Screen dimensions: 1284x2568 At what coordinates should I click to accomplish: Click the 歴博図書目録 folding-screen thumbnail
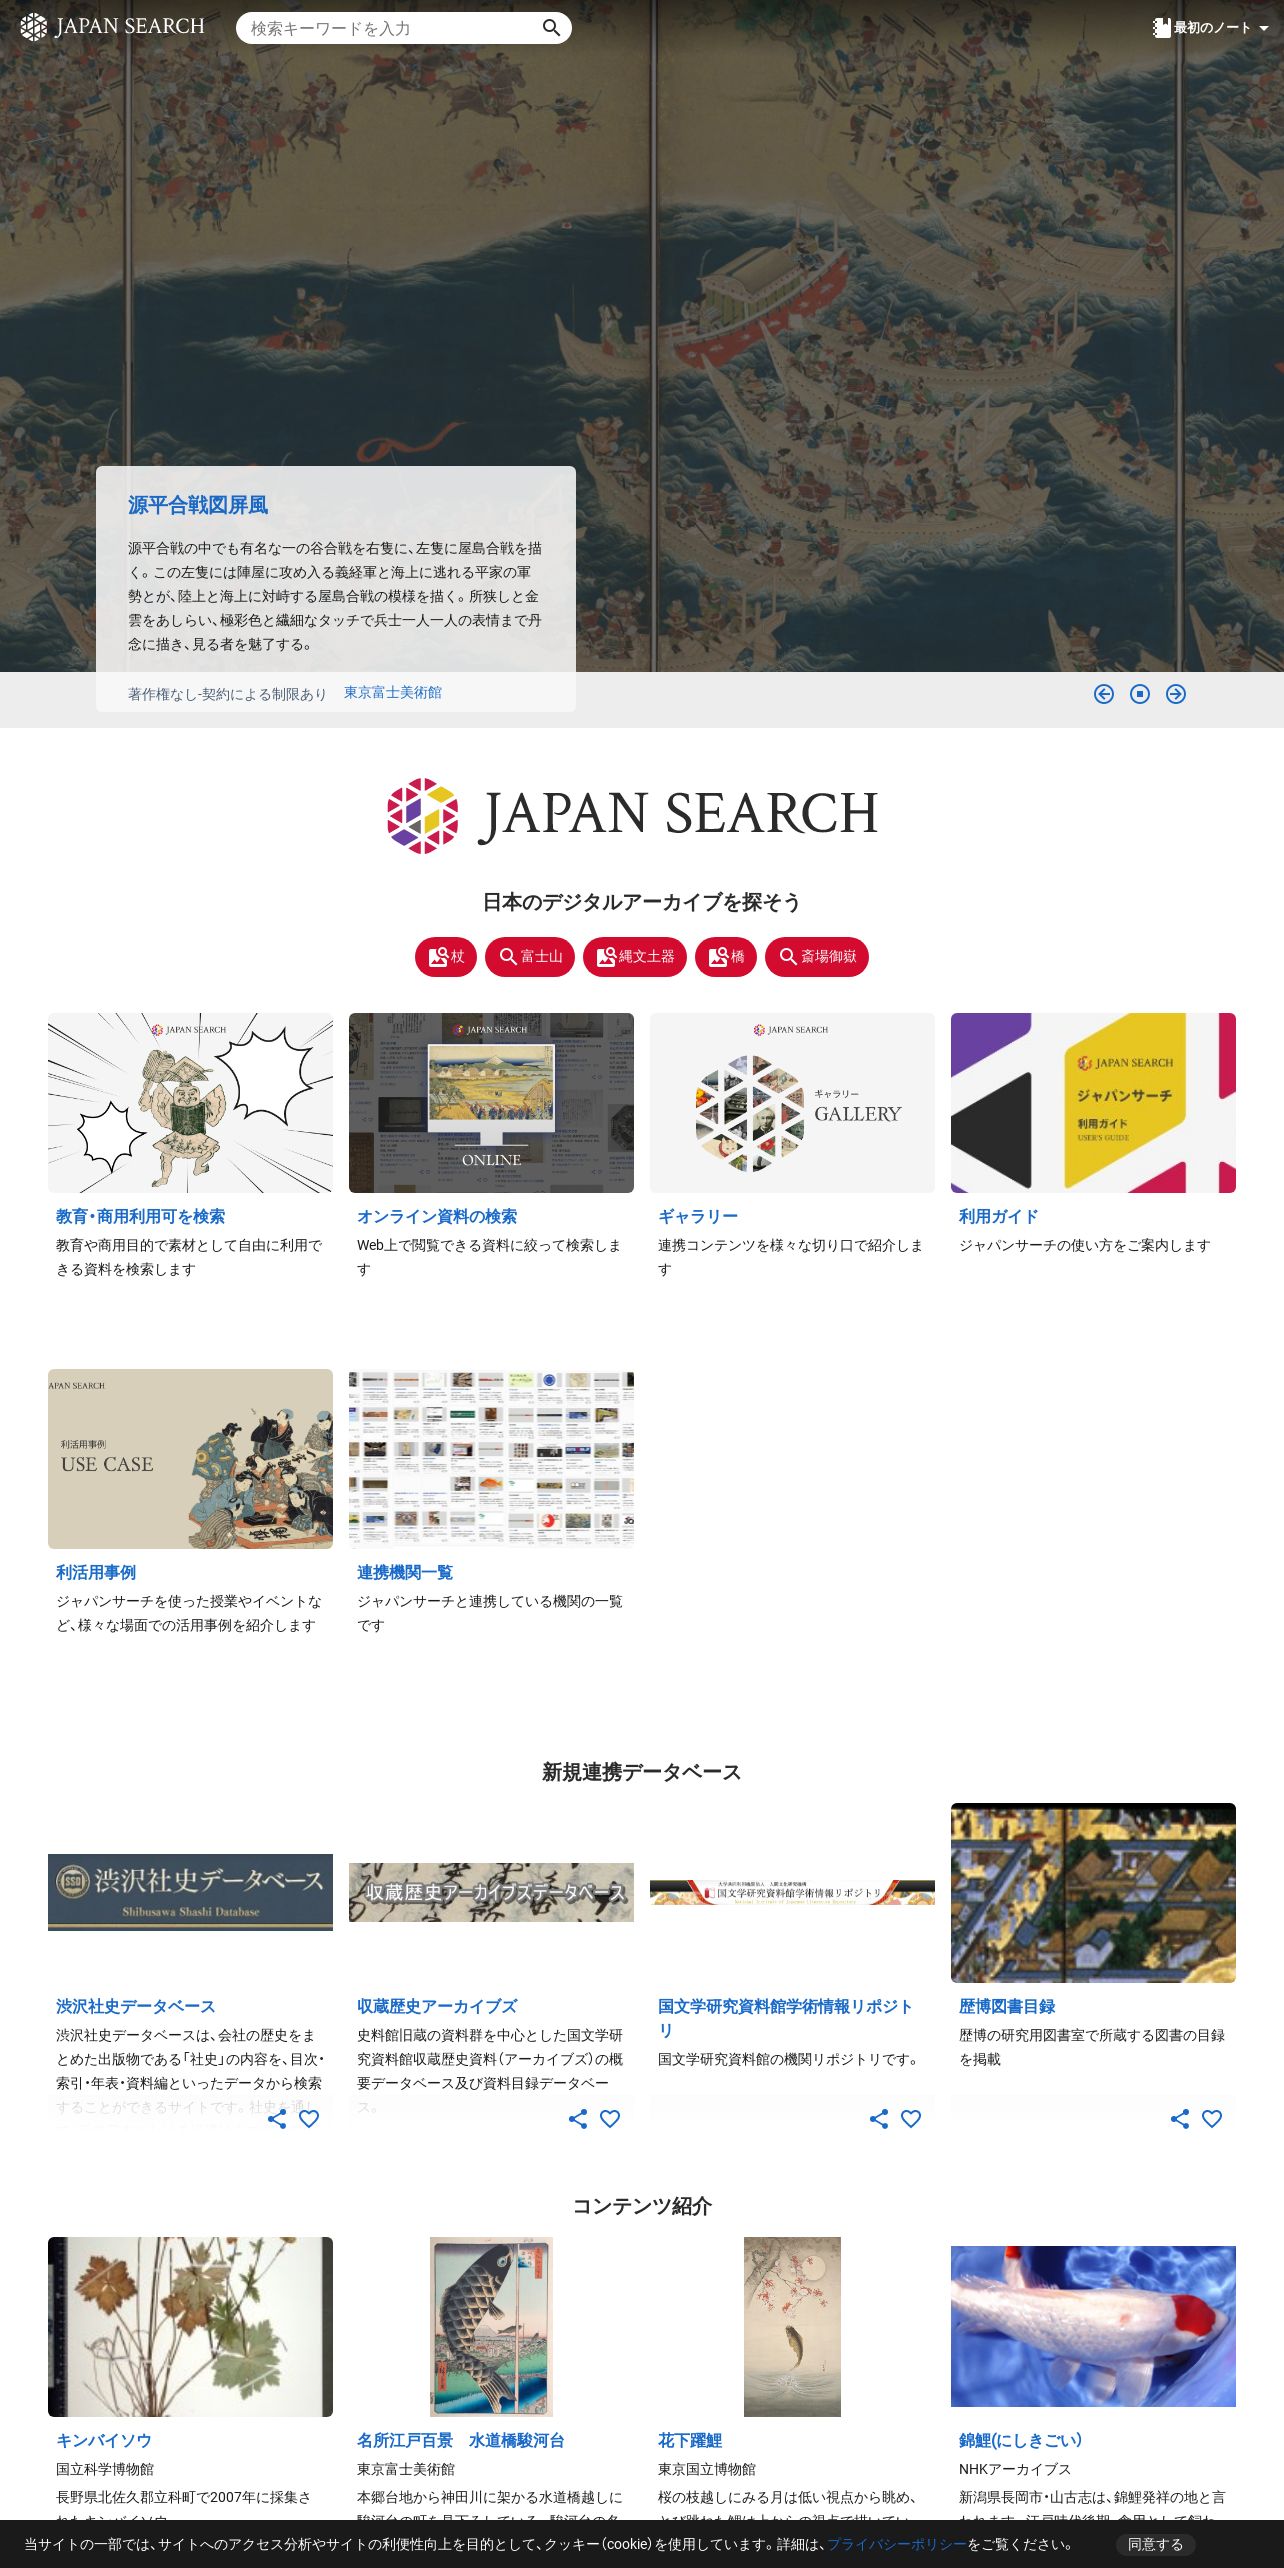point(1093,1893)
